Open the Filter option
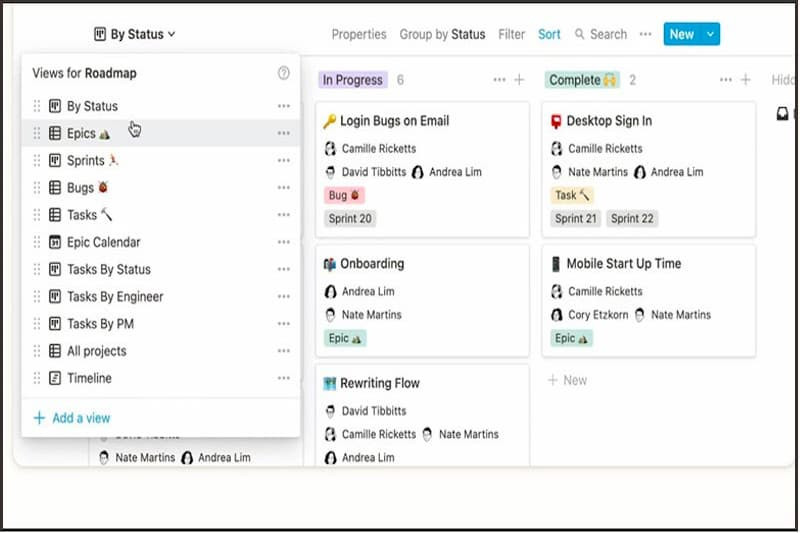The image size is (800, 533). click(x=511, y=34)
